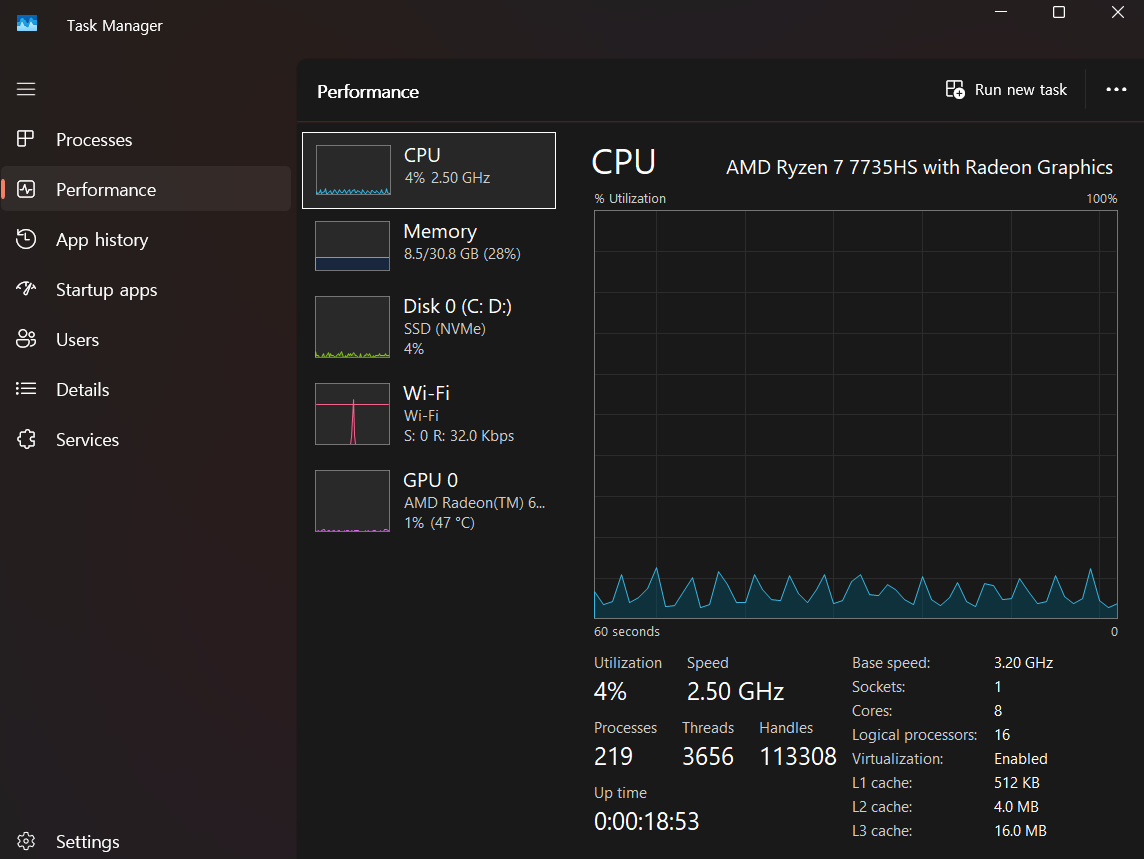This screenshot has height=859, width=1144.
Task: Click the Virtualization Enabled value
Action: [x=1021, y=759]
